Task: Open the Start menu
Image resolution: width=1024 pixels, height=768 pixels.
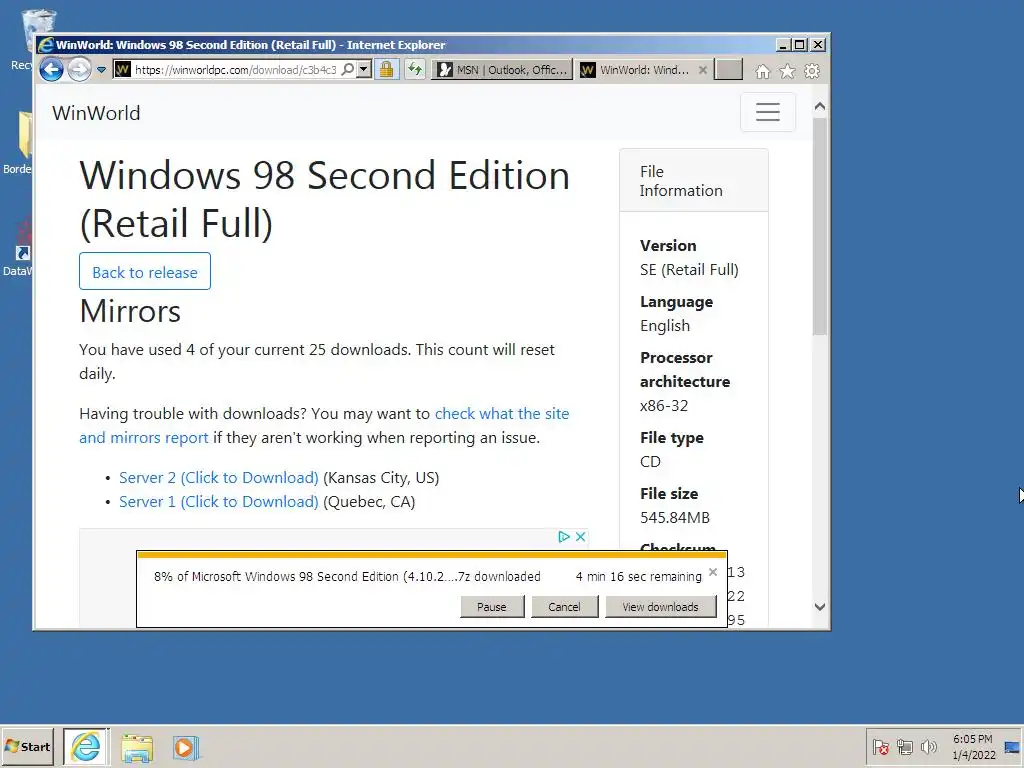Action: click(x=27, y=746)
